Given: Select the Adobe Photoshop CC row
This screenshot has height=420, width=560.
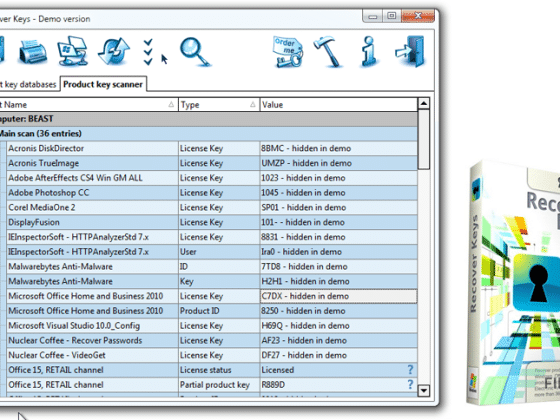Looking at the screenshot, I should pos(212,192).
